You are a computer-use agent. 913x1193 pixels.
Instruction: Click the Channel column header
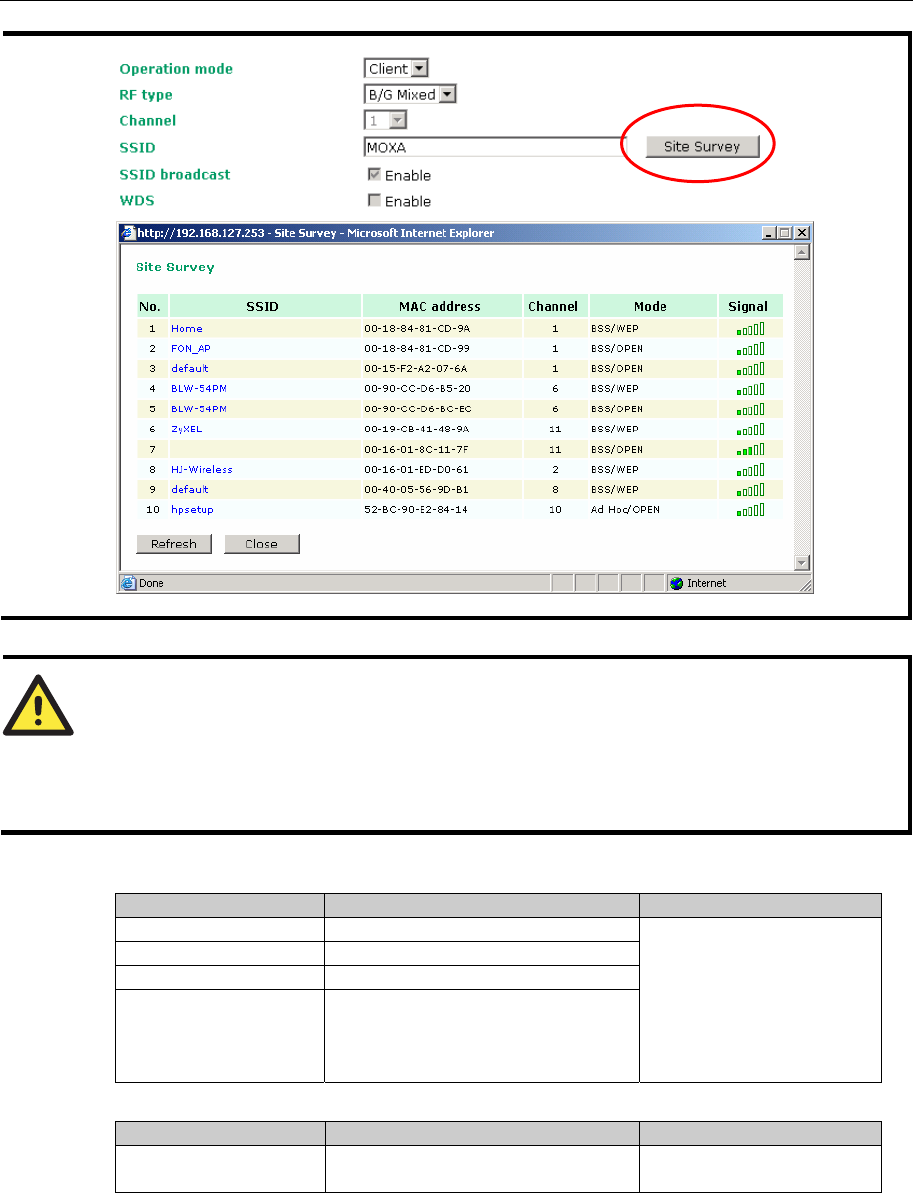tap(555, 306)
